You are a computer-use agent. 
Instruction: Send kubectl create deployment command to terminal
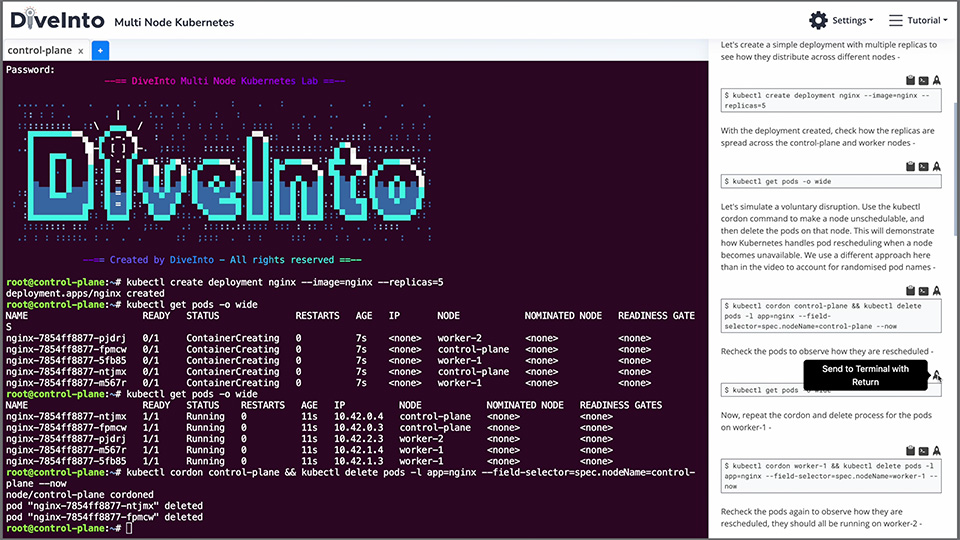point(923,80)
